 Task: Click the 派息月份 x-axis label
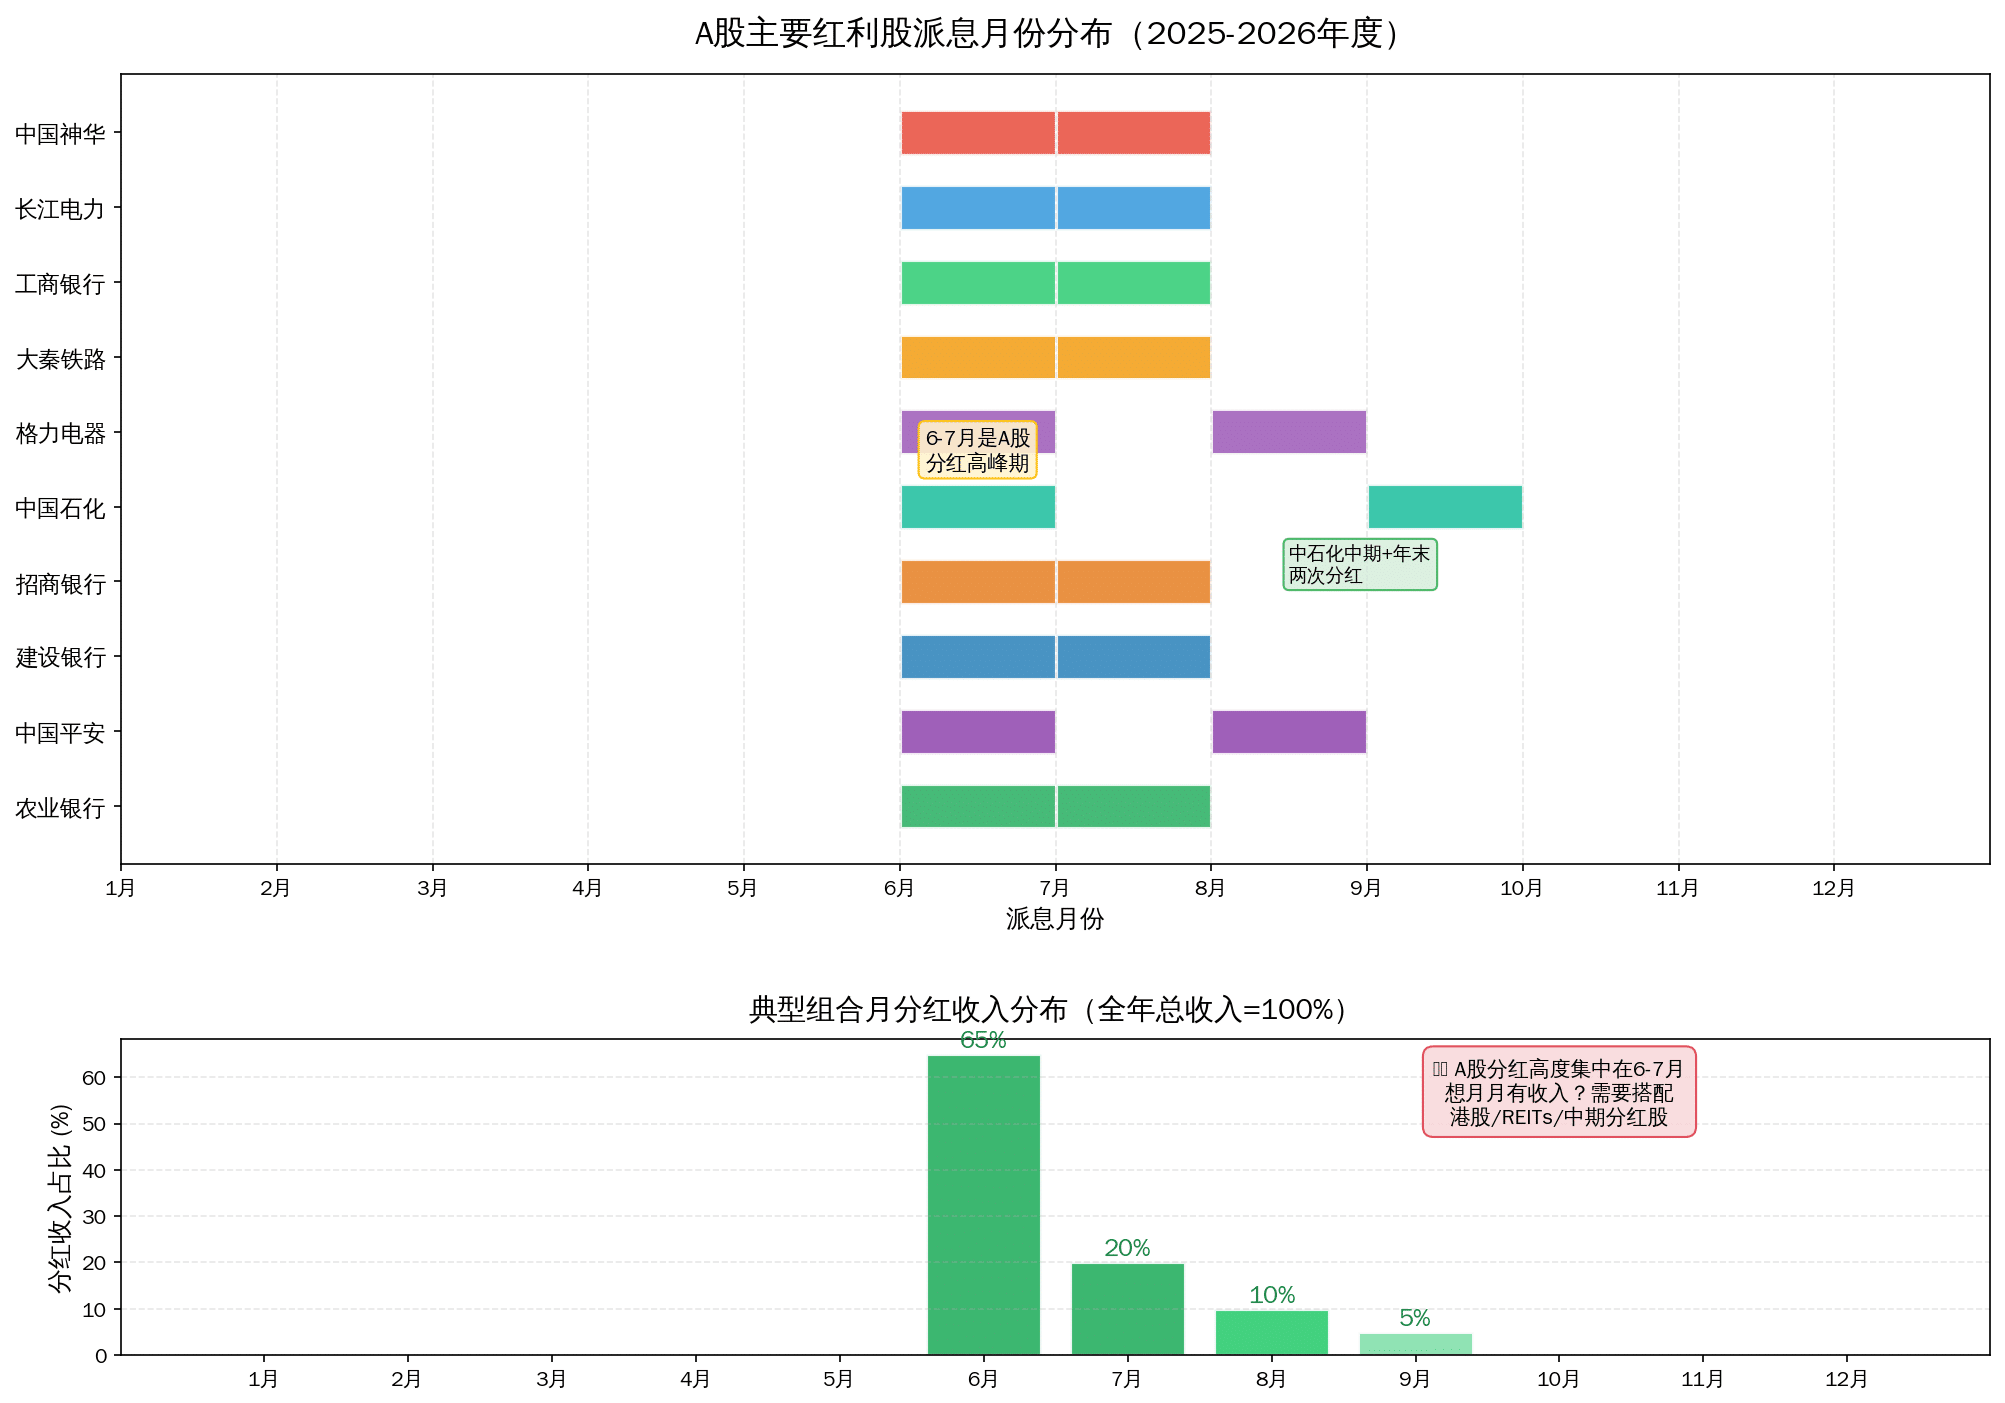click(1055, 919)
